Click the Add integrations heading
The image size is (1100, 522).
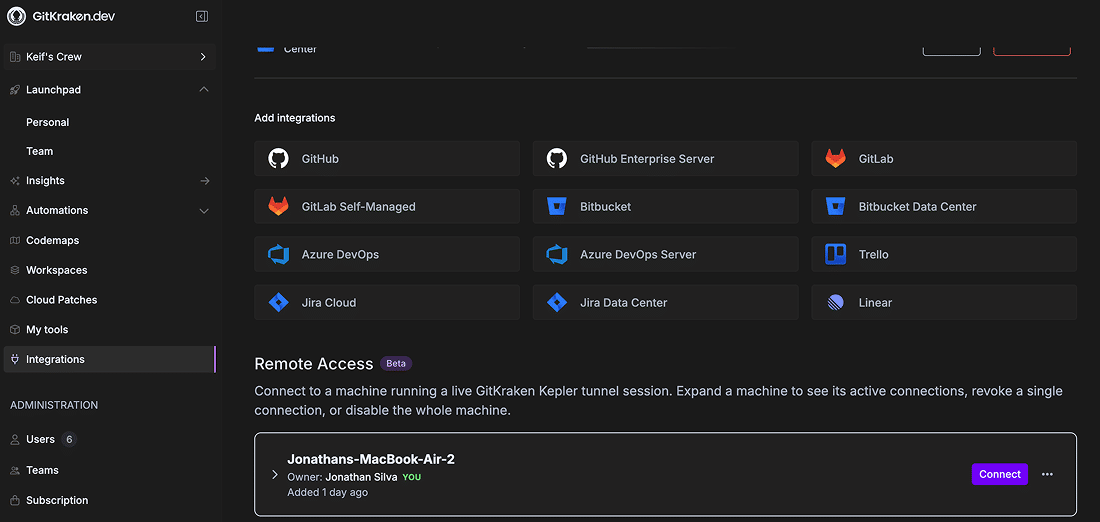click(x=295, y=118)
